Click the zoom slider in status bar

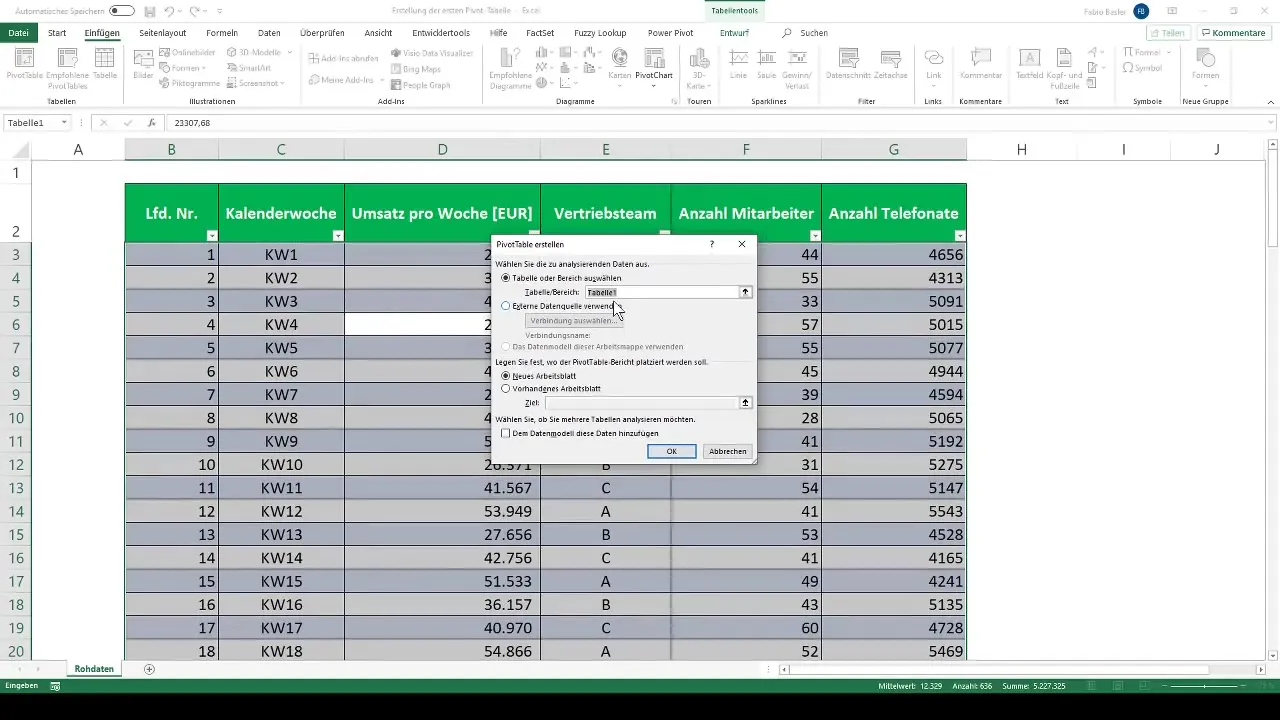(1205, 686)
